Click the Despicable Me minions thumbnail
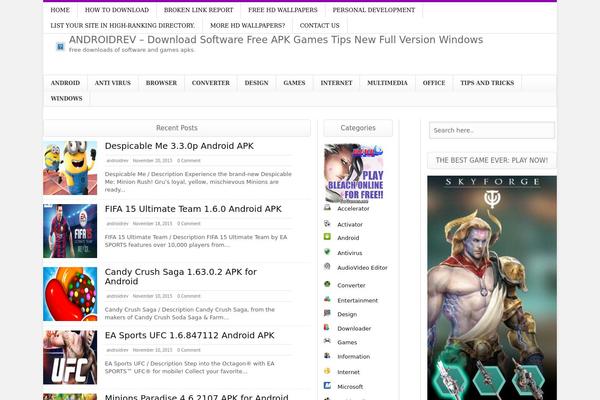The height and width of the screenshot is (400, 600). click(x=70, y=168)
